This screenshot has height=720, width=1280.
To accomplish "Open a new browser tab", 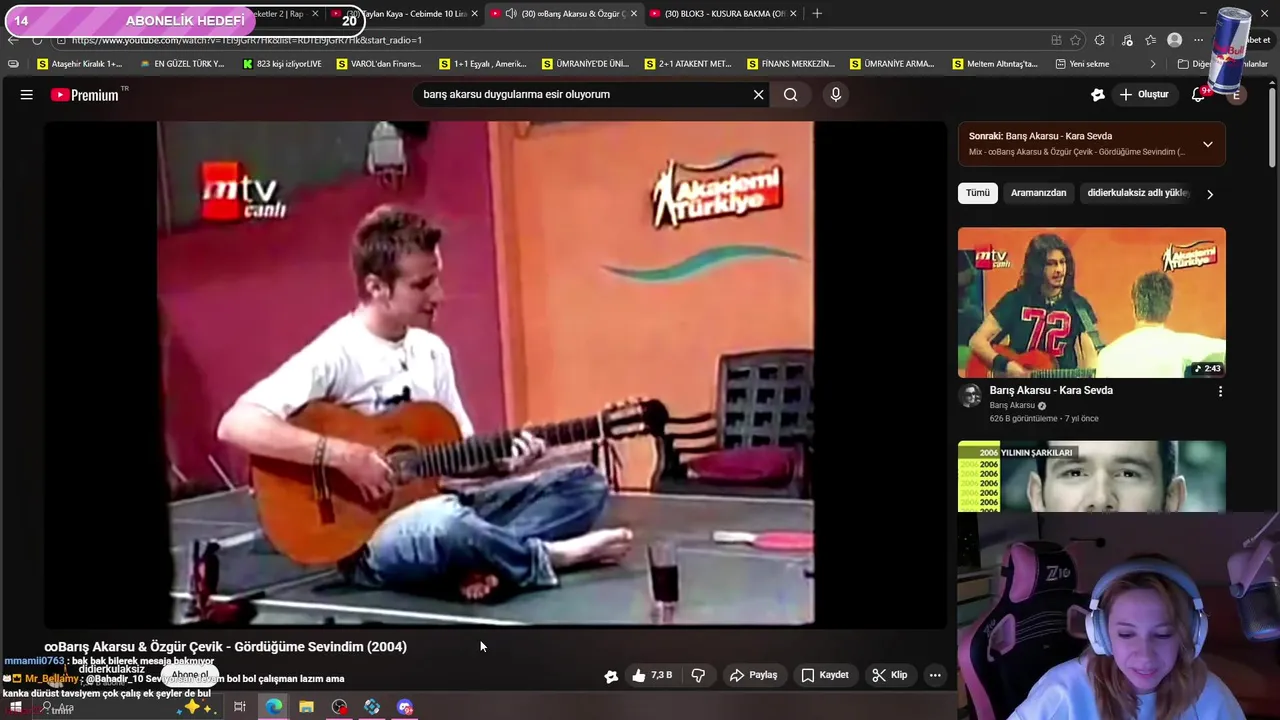I will click(x=817, y=14).
